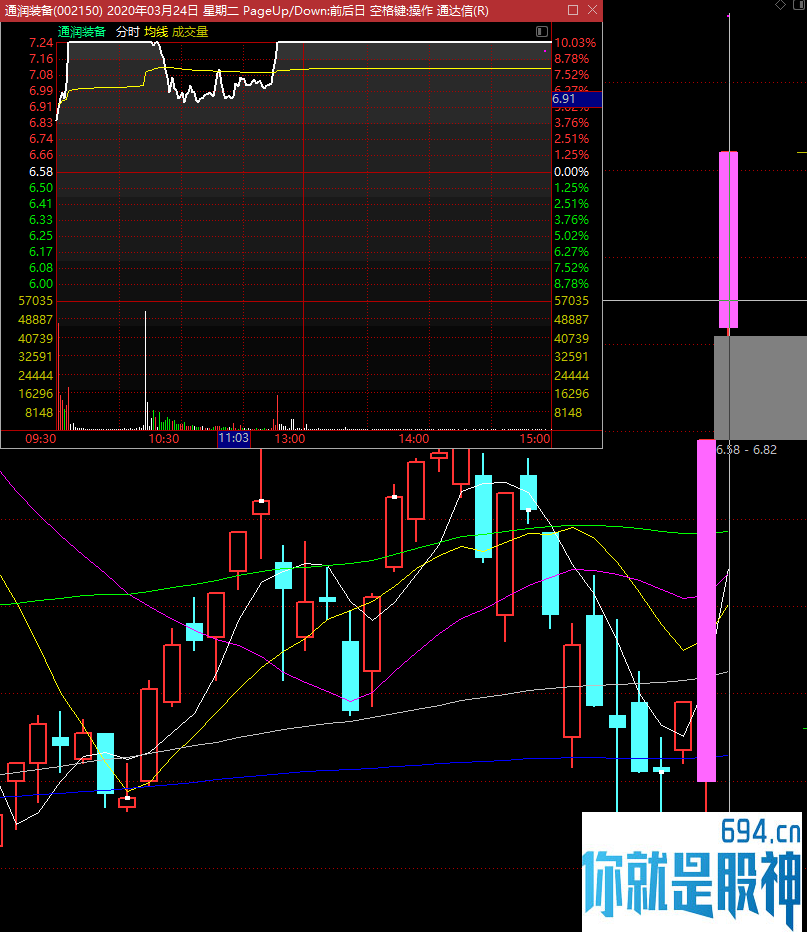
Task: Click the white 6.58 previous-close price label
Action: pos(41,172)
